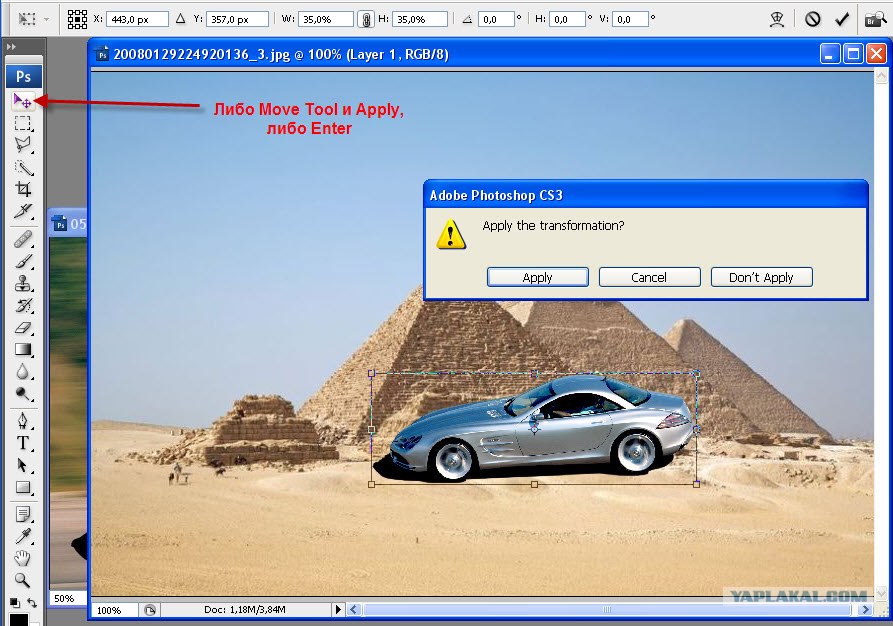Open the status bar Doc info arrow

[x=338, y=609]
